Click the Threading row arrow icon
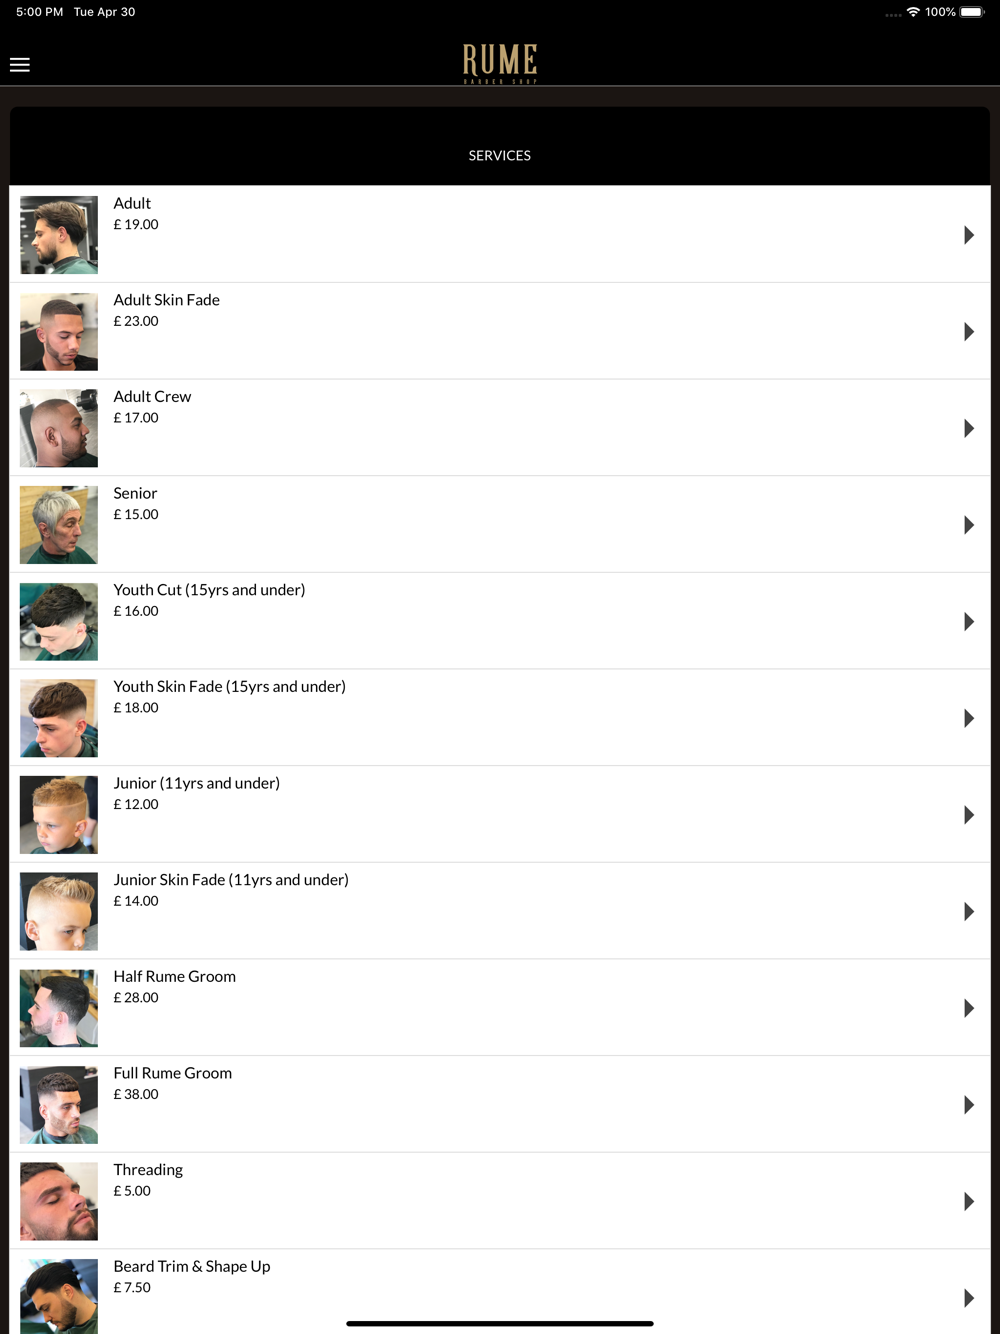1000x1334 pixels. click(968, 1201)
